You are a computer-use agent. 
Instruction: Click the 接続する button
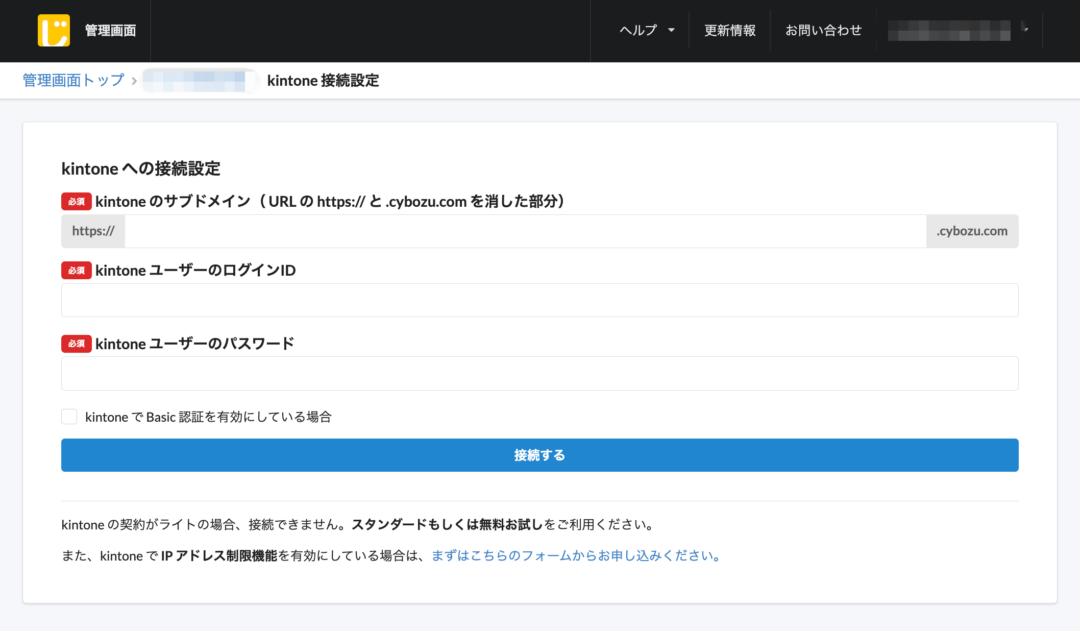point(540,454)
